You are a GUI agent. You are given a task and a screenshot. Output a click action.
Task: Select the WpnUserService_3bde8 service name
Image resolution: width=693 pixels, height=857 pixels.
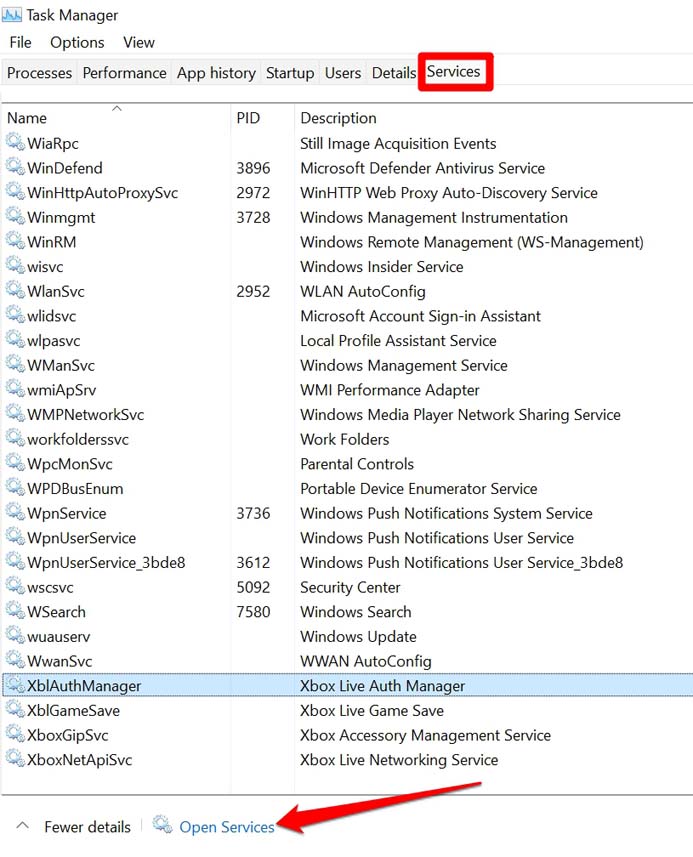tap(106, 562)
